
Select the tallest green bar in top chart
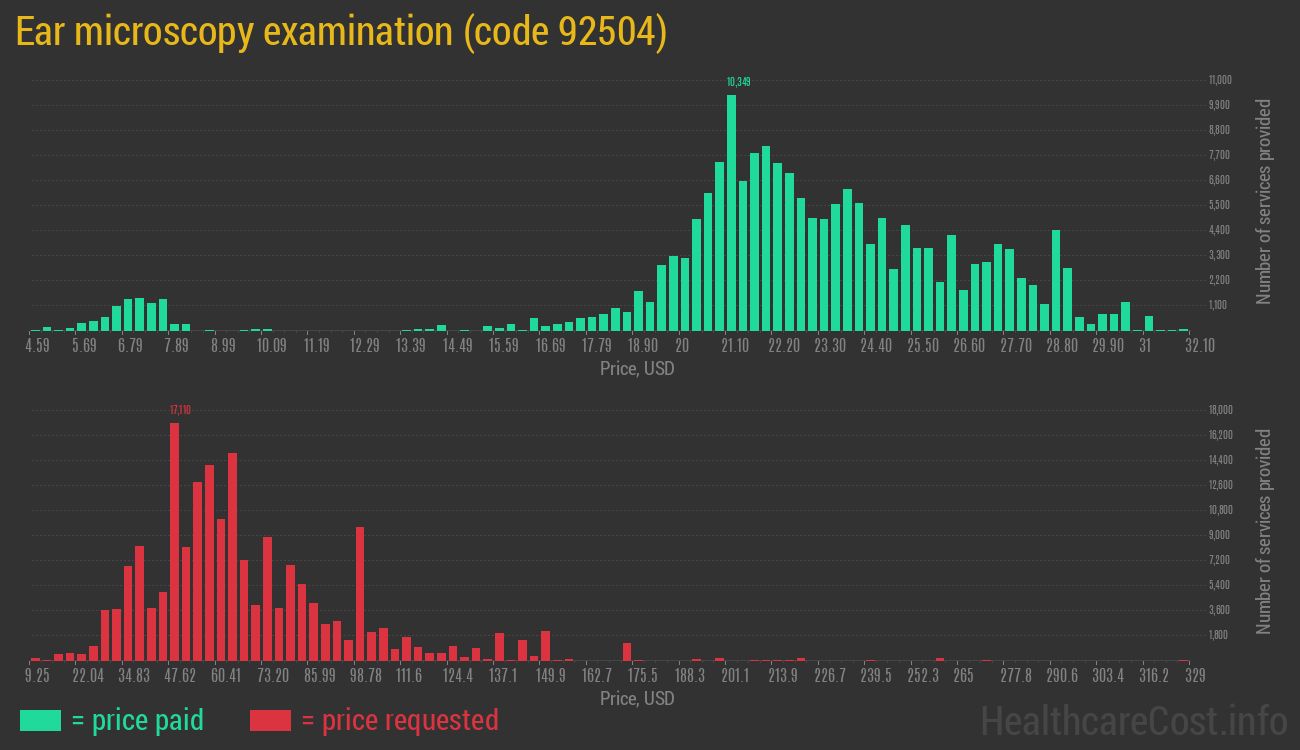(x=731, y=212)
